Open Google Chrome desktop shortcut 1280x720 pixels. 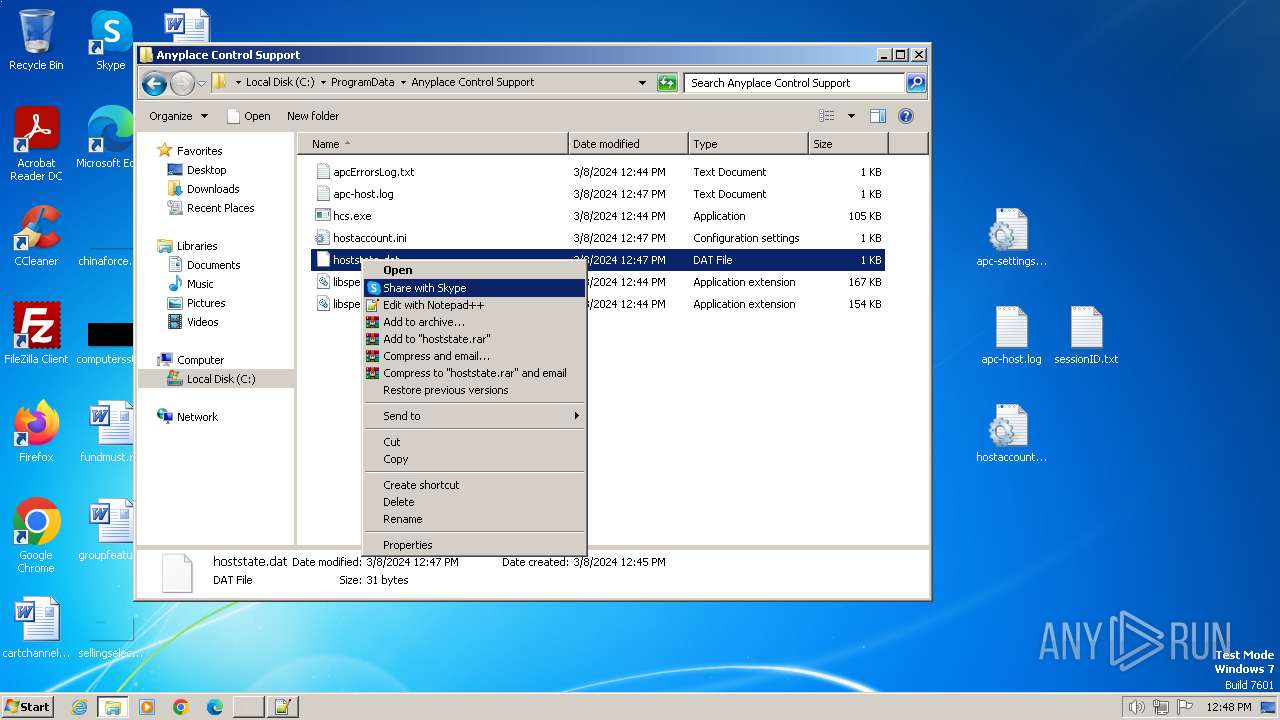(36, 535)
